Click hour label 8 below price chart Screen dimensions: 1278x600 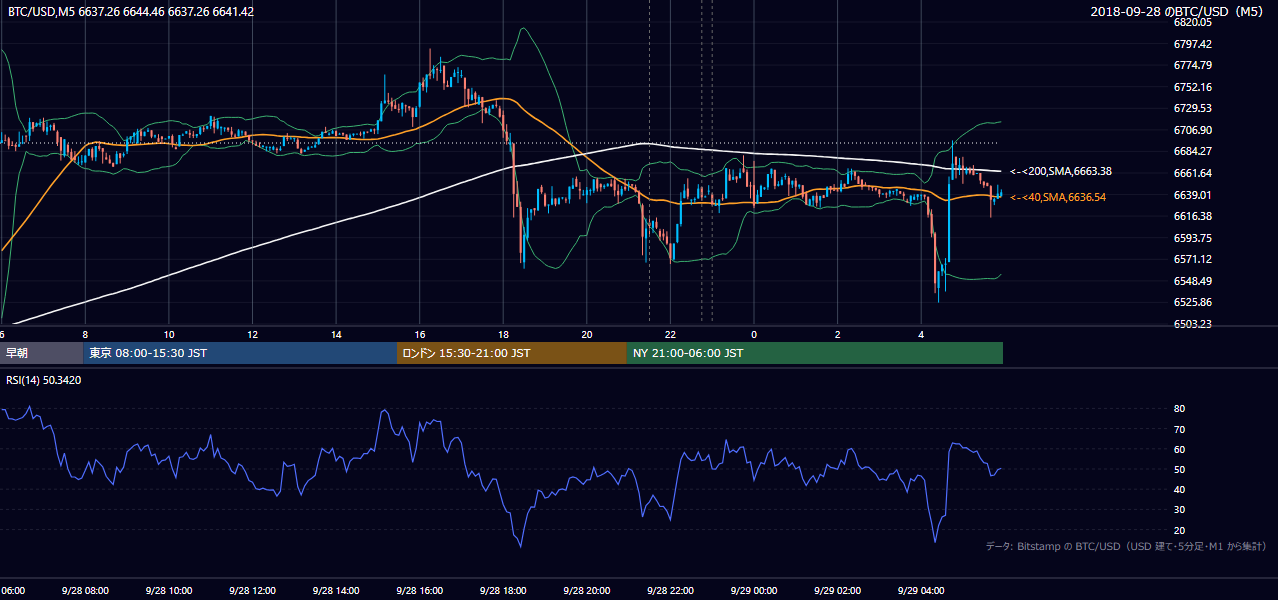pyautogui.click(x=85, y=334)
